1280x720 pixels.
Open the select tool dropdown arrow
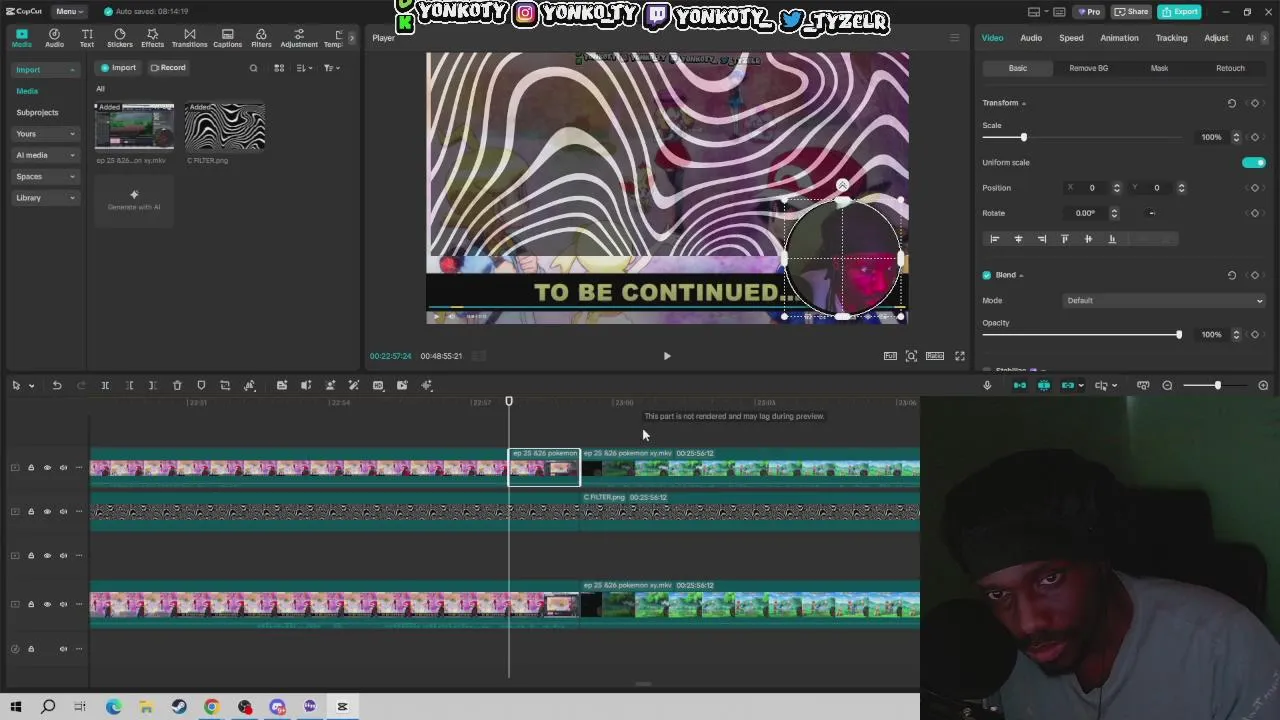tap(31, 386)
